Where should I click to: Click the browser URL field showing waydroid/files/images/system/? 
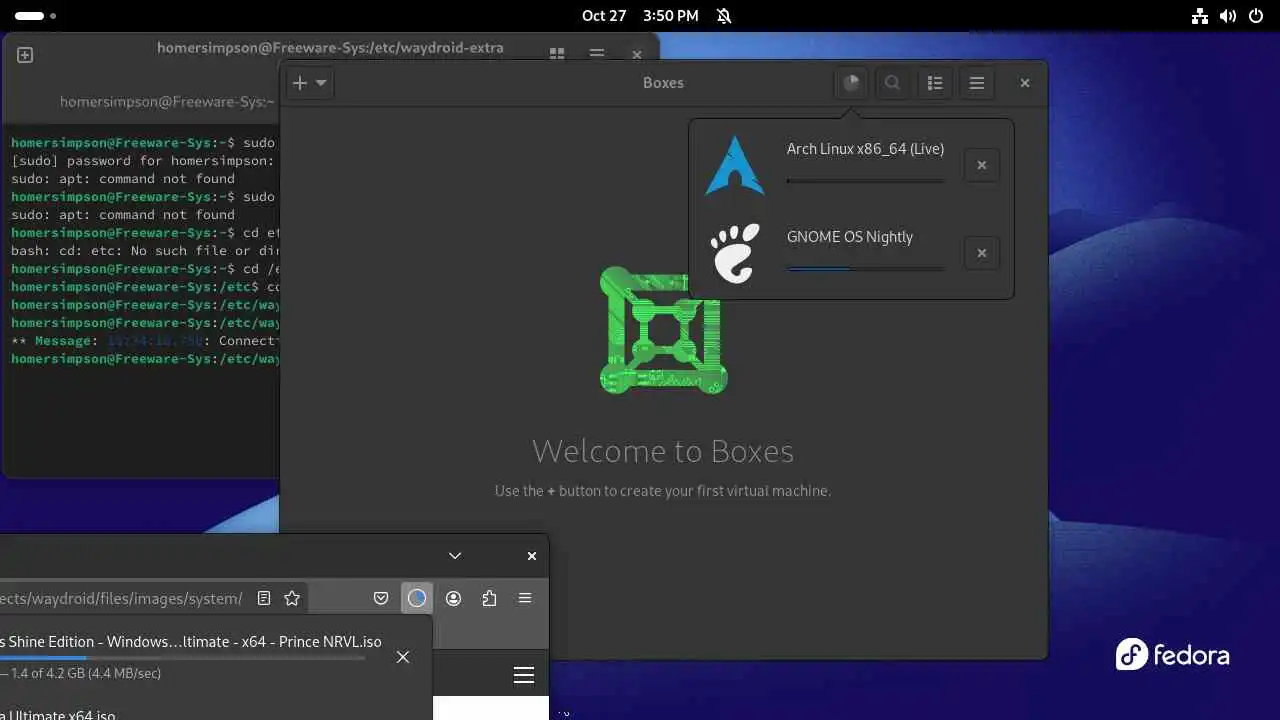(x=120, y=598)
